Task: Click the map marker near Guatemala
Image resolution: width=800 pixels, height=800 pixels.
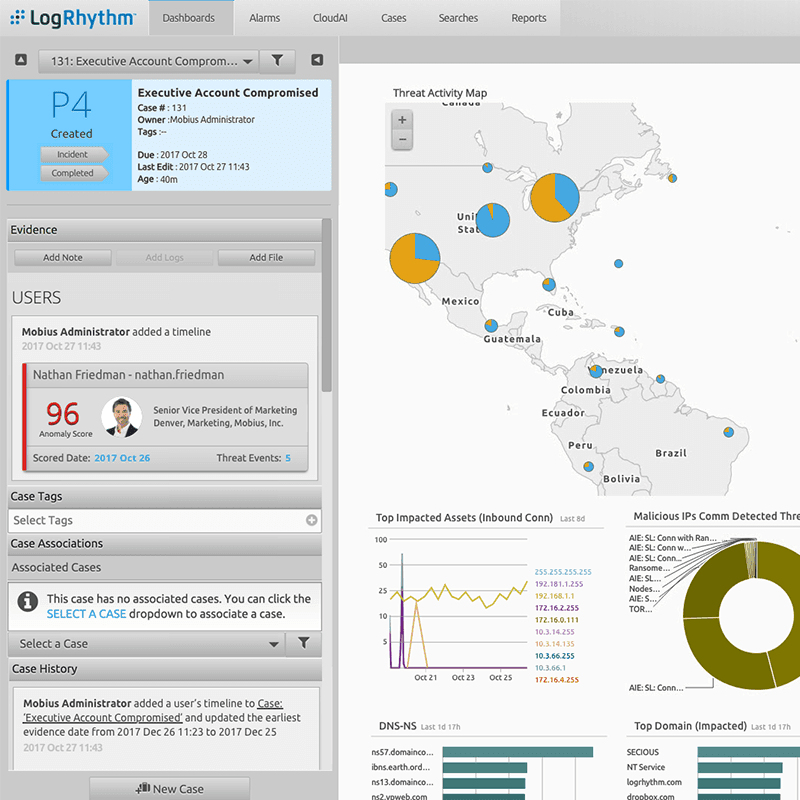Action: (x=491, y=325)
